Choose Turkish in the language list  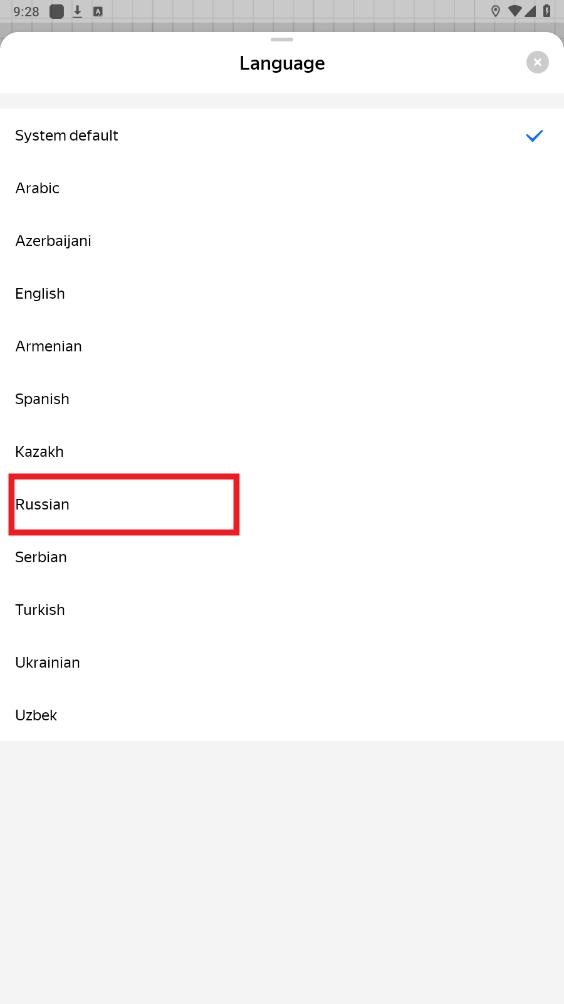pos(282,610)
